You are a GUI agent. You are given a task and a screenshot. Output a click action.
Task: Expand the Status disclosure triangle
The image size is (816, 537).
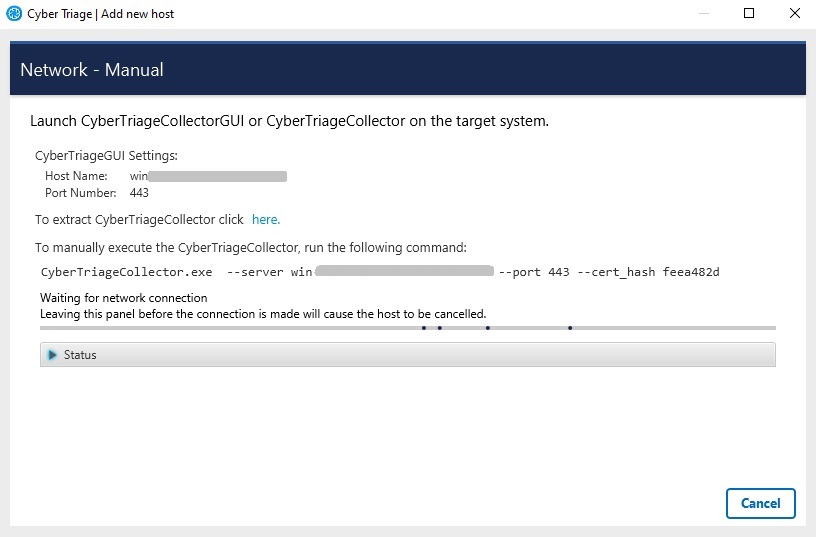[52, 355]
